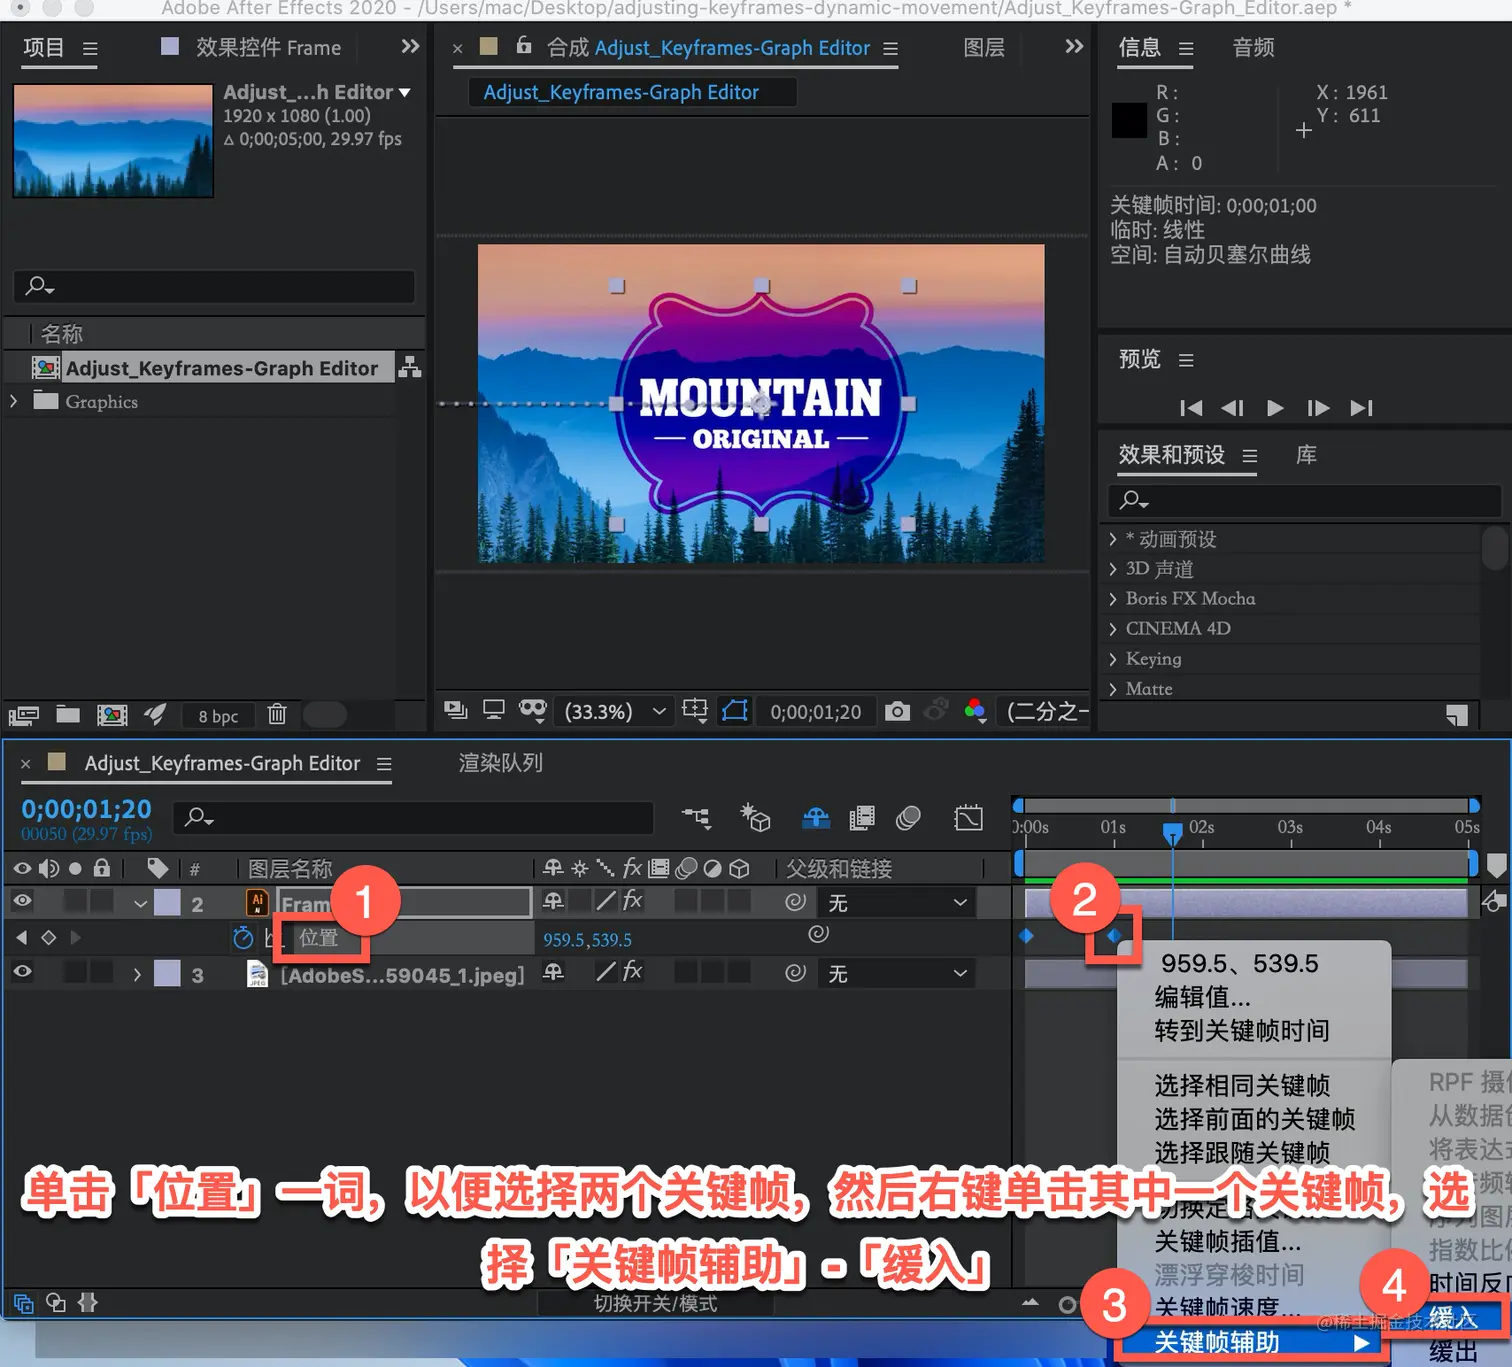
Task: Select 关键帧插值... in the context menu
Action: 1228,1242
